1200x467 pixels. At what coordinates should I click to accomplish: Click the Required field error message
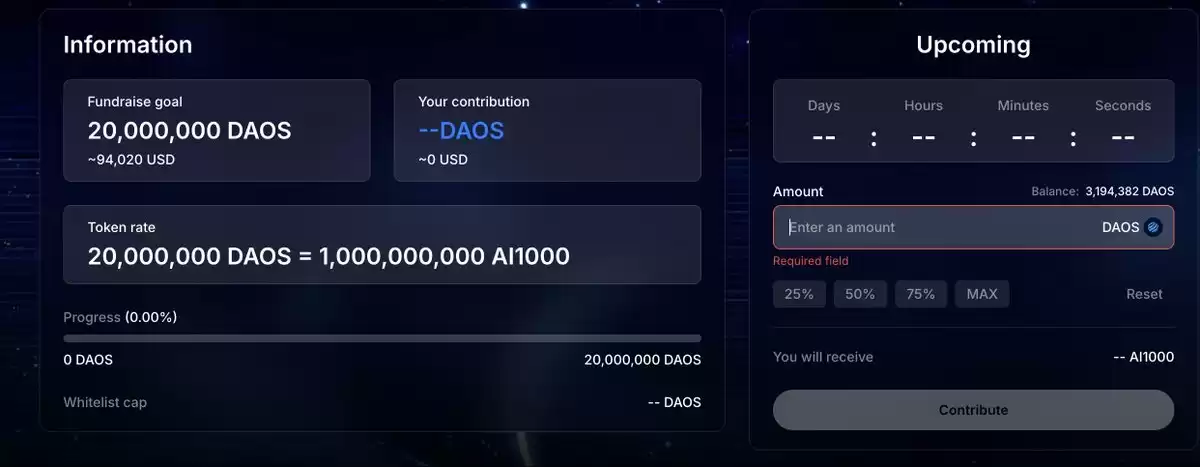810,261
